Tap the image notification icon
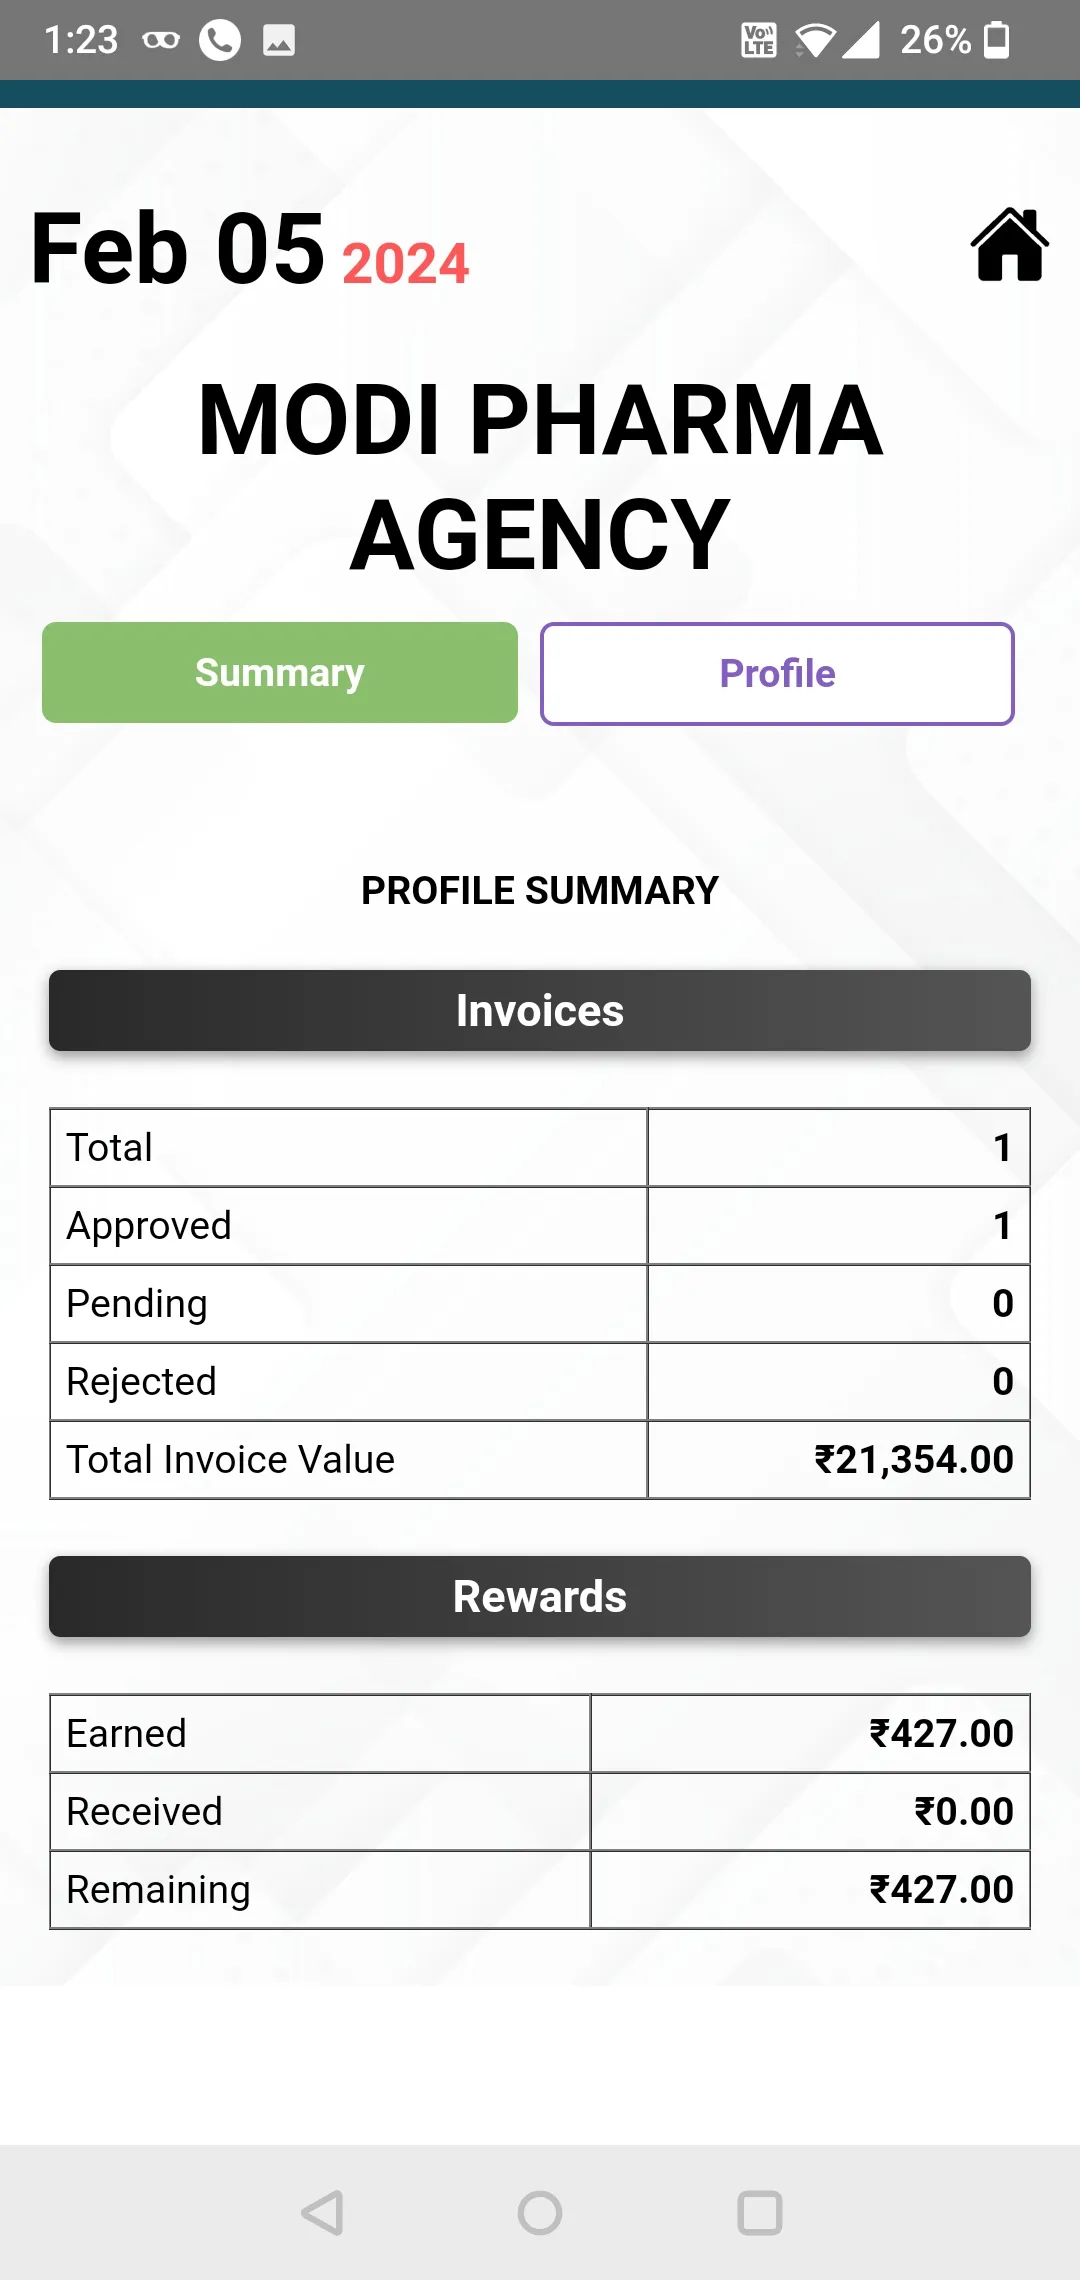The height and width of the screenshot is (2280, 1080). coord(279,40)
